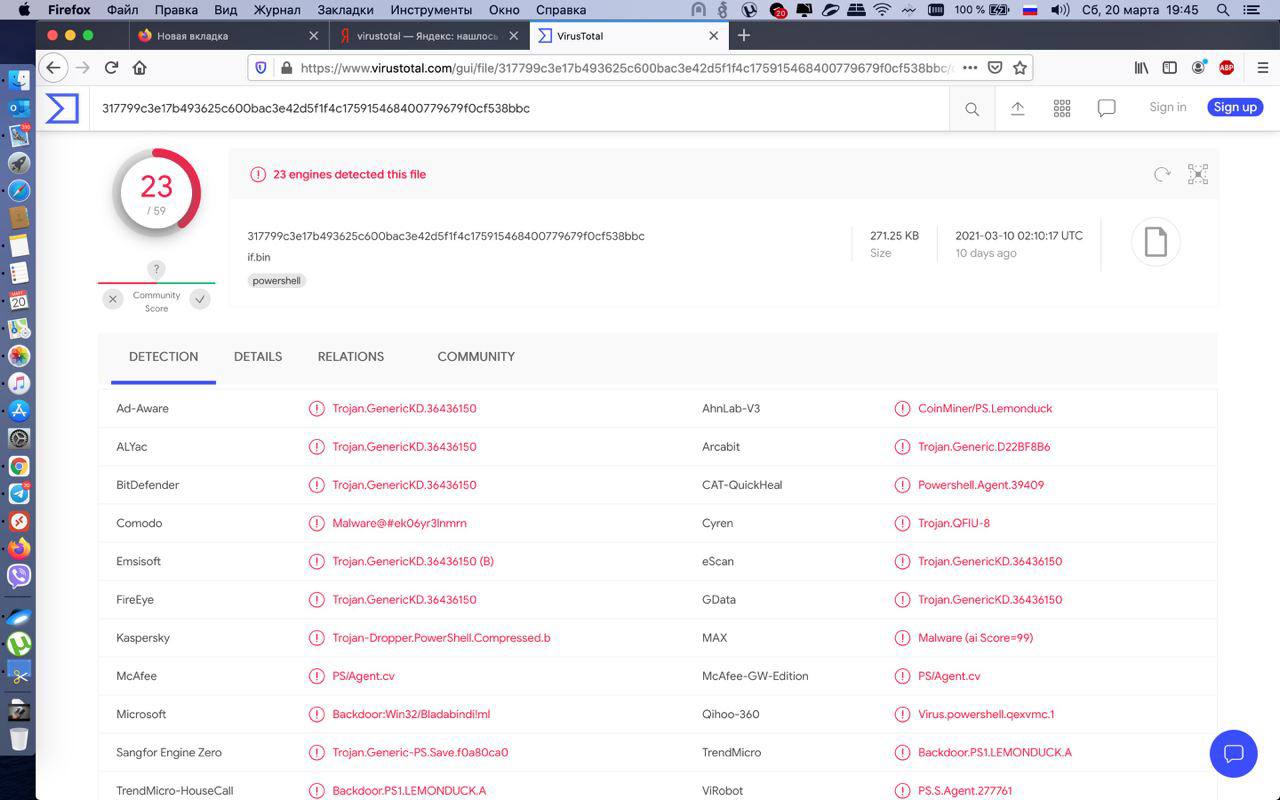Click the Kaspersky Trojan-Dropper.PowerShell.Compressed.b result
This screenshot has height=800, width=1280.
click(441, 638)
